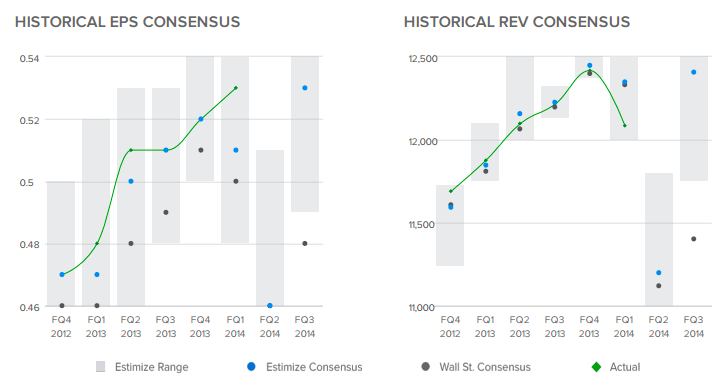Select FQ3 2014 blue revenue consensus dot

coord(694,72)
